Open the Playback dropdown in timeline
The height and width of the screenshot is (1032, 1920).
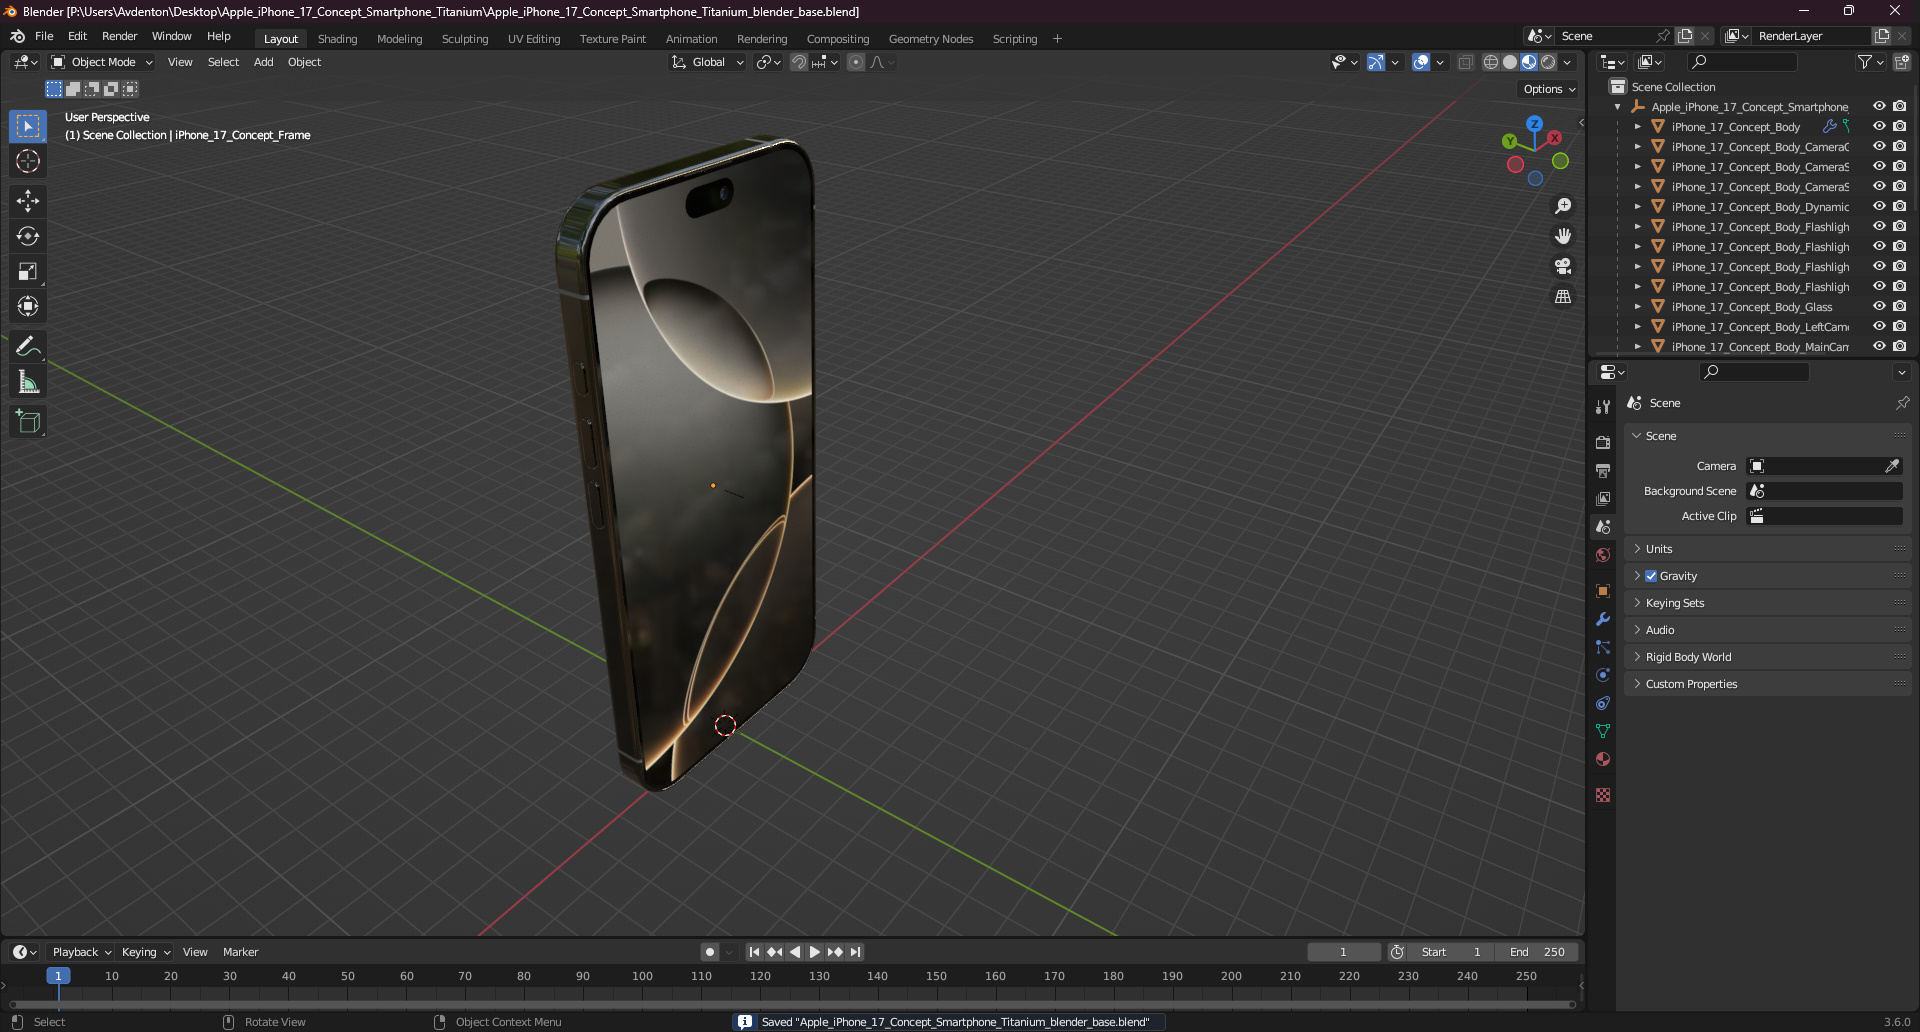click(82, 952)
